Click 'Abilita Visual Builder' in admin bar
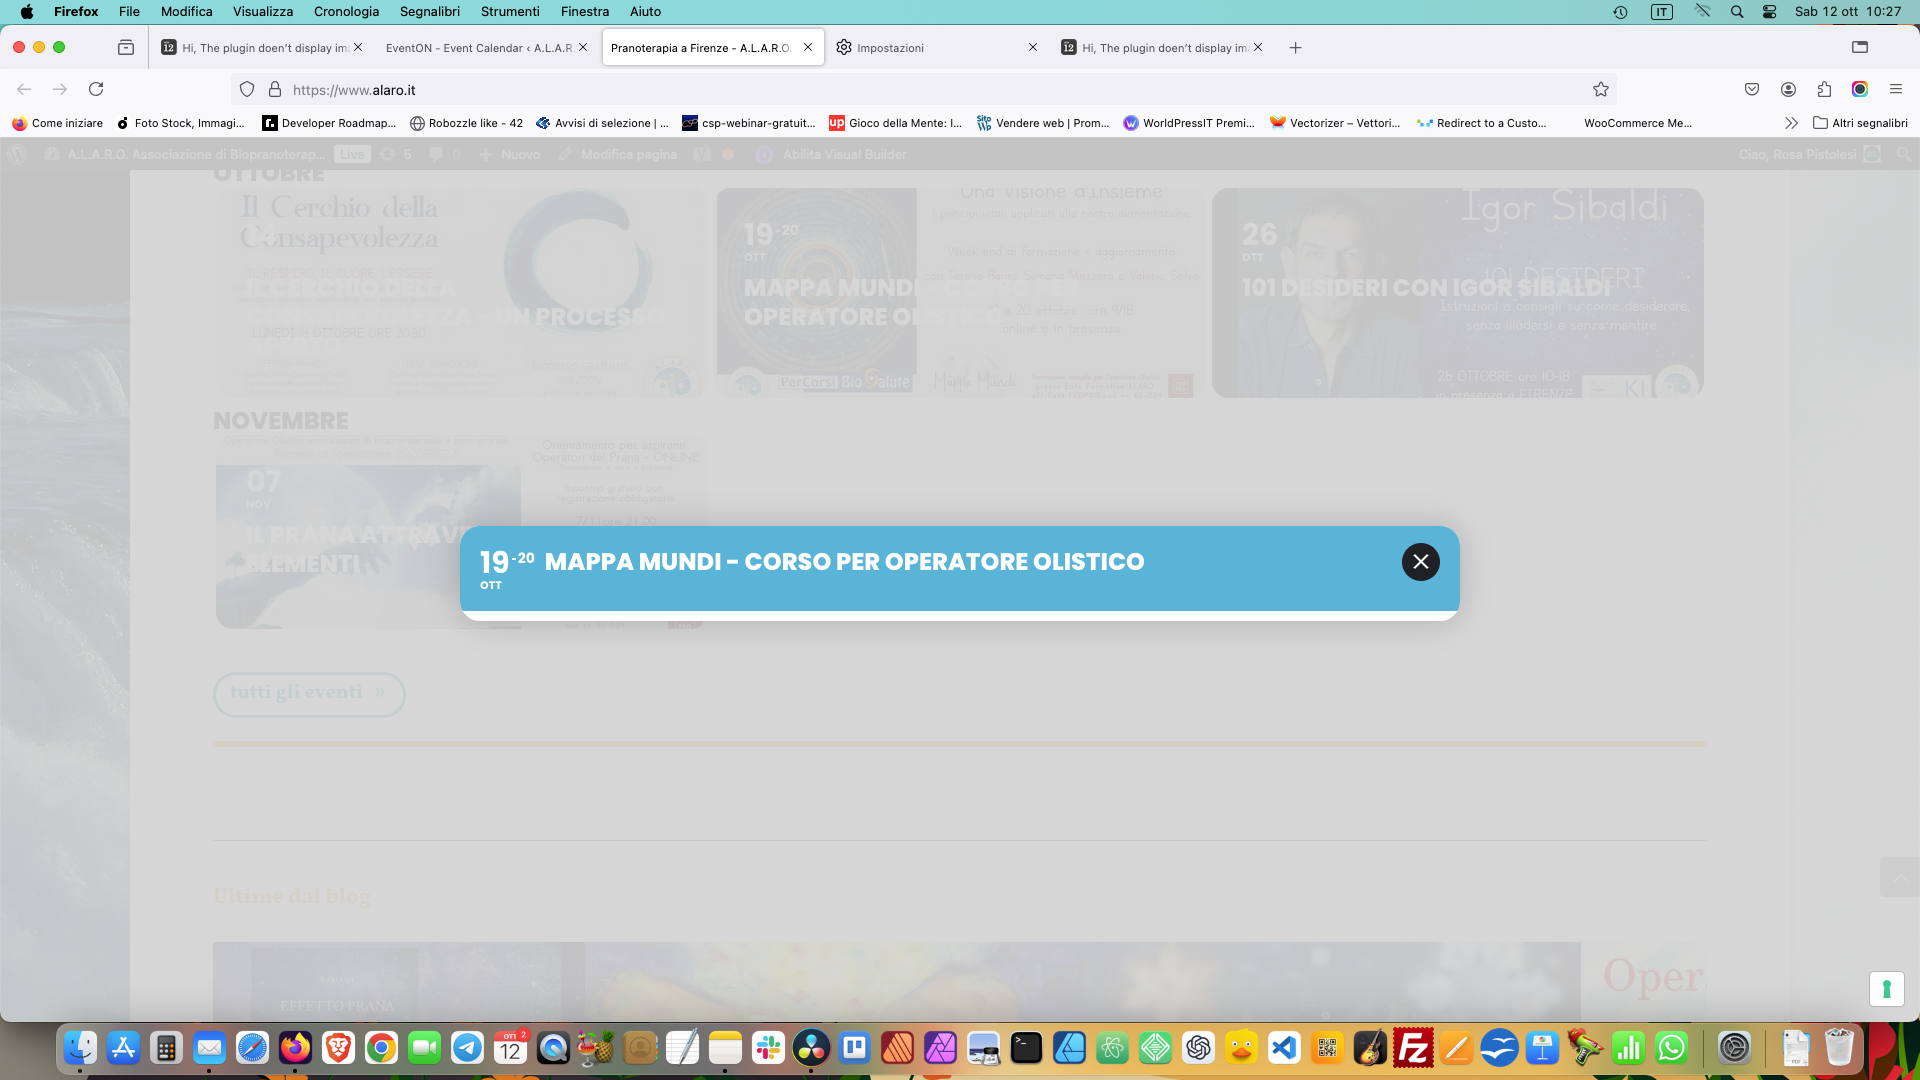1920x1080 pixels. coord(832,154)
